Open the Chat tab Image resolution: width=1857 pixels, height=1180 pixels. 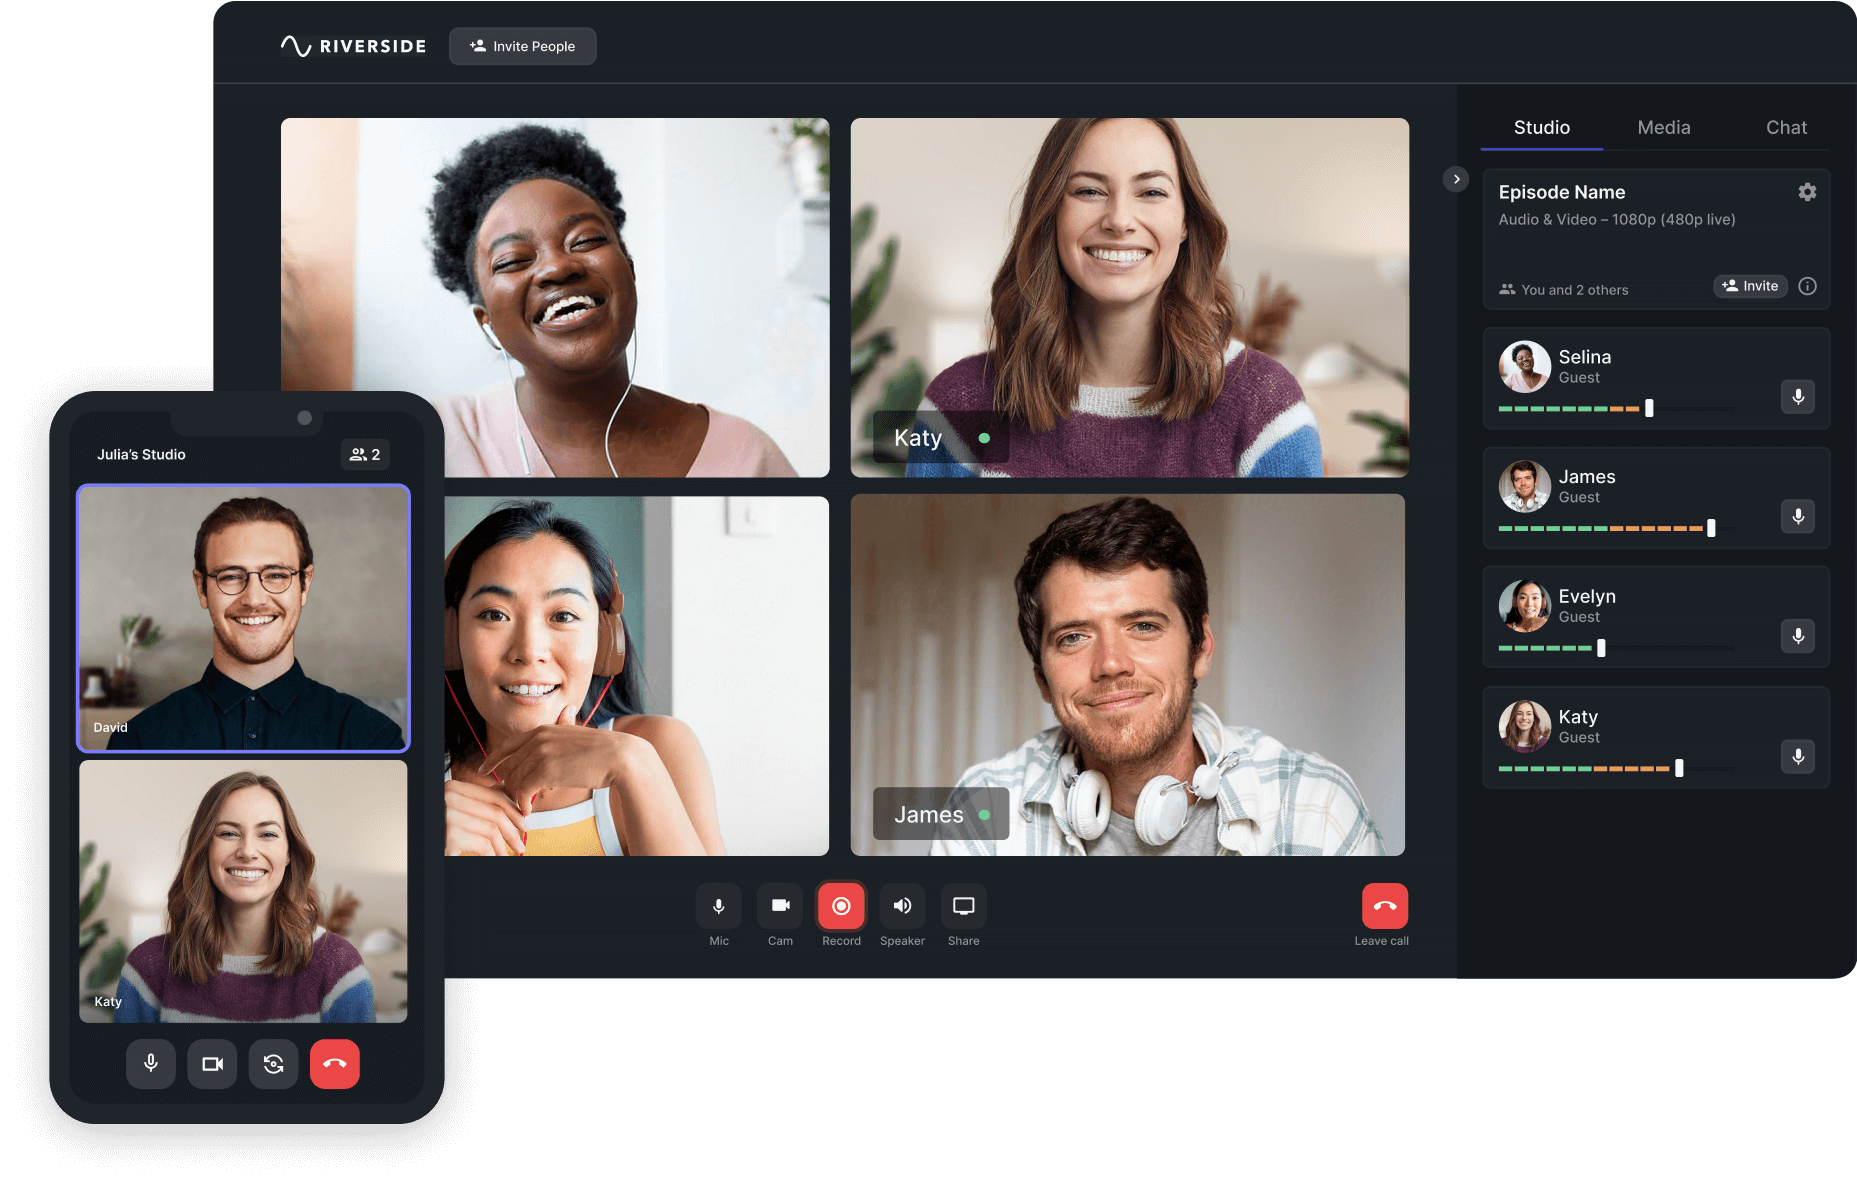tap(1786, 128)
